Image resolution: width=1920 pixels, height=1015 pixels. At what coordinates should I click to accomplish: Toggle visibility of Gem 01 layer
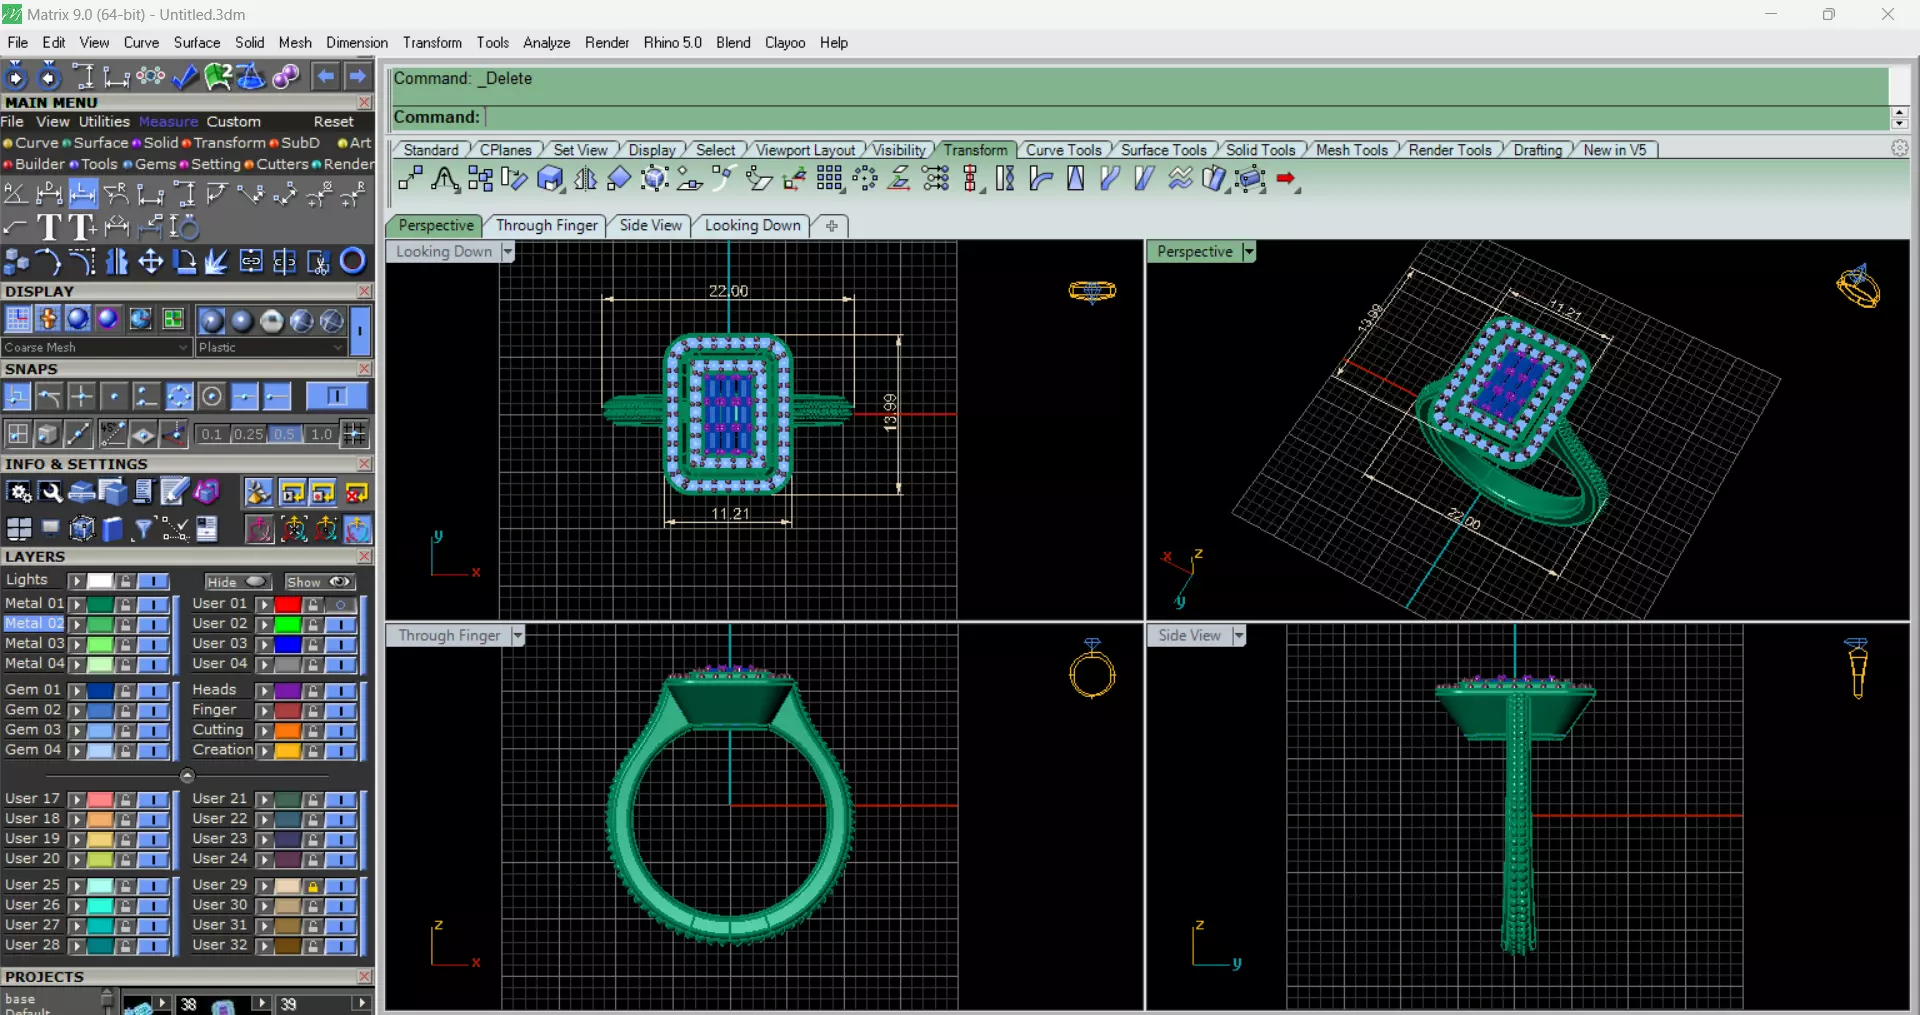(x=153, y=690)
